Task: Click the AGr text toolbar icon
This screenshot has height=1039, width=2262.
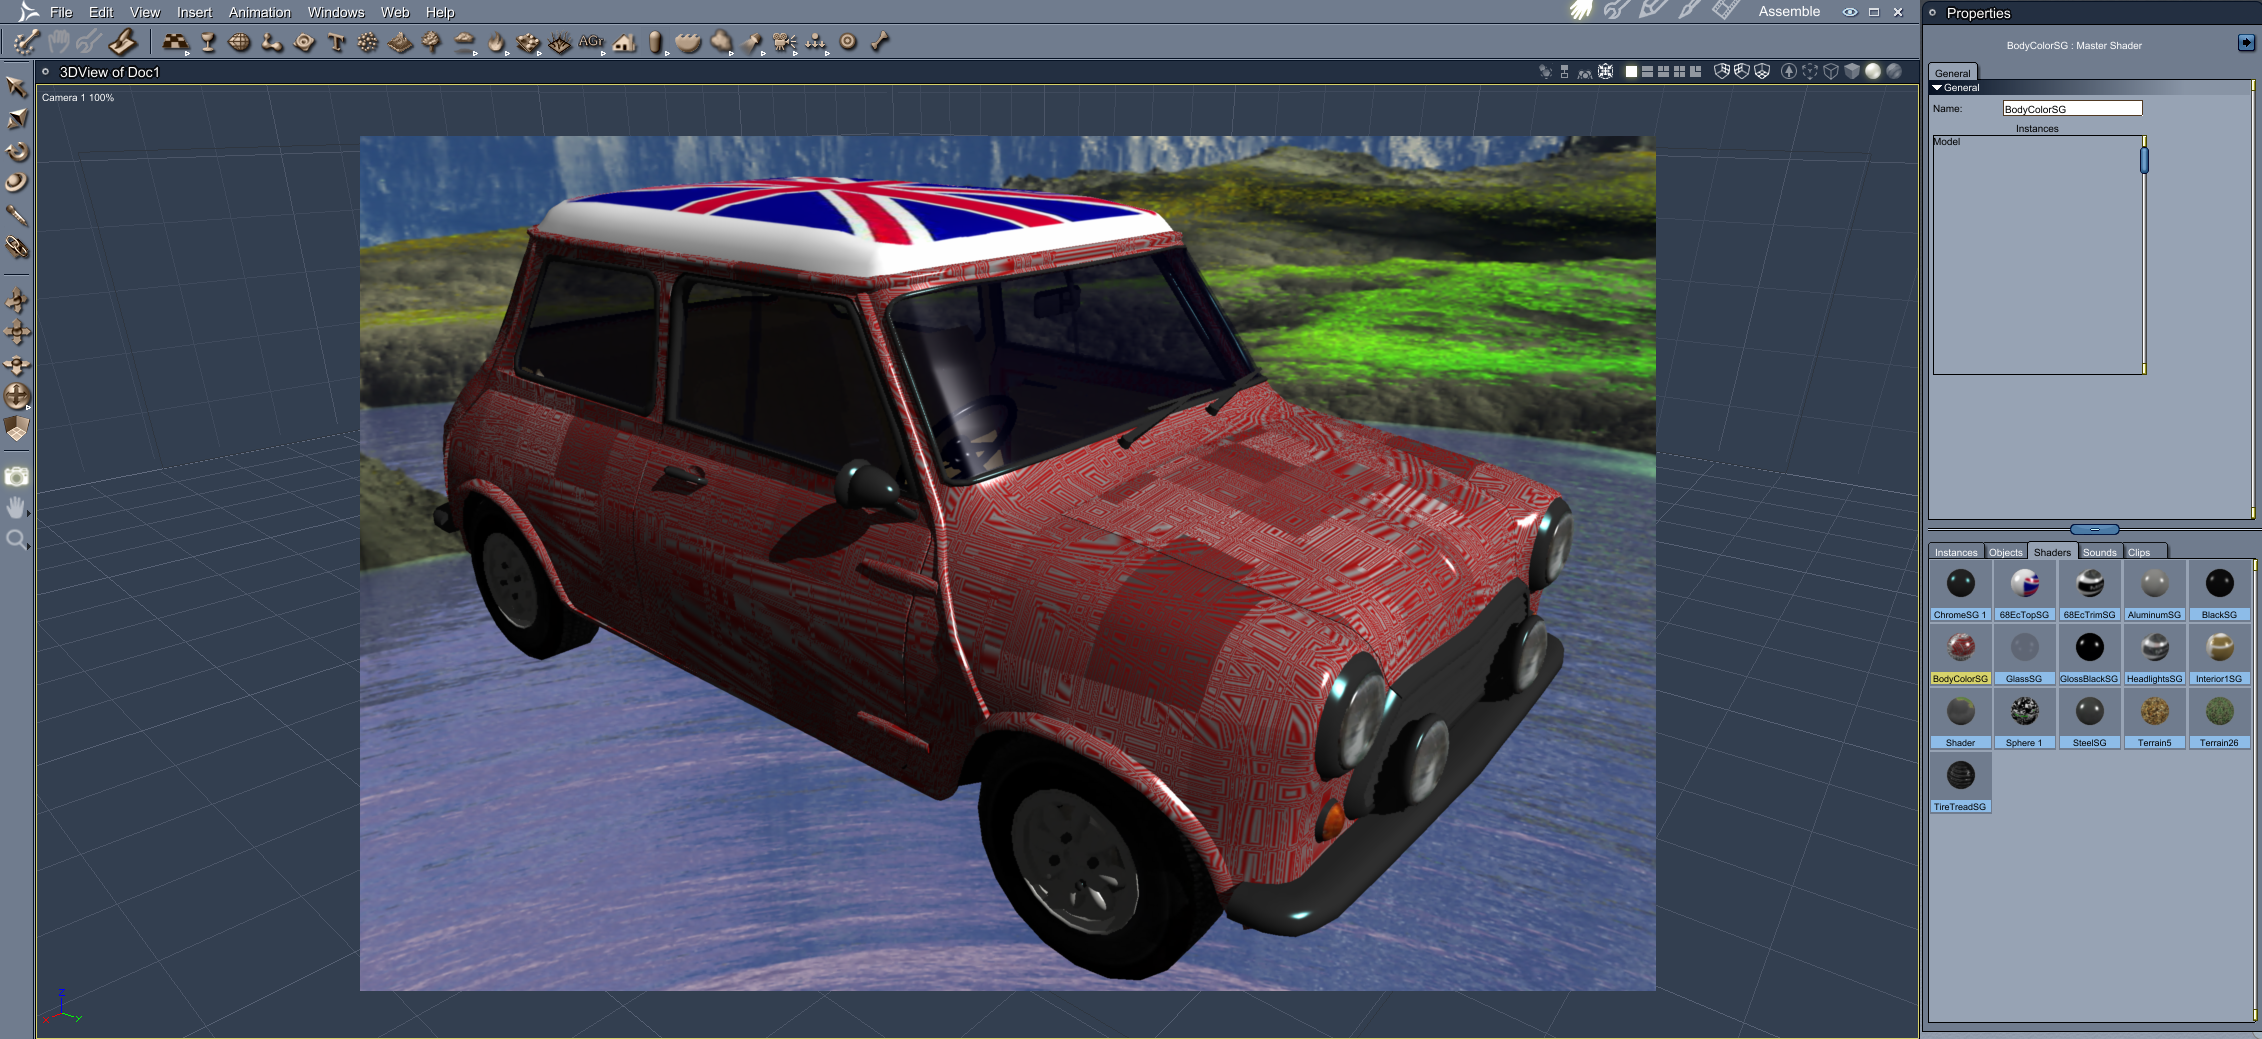Action: (591, 41)
